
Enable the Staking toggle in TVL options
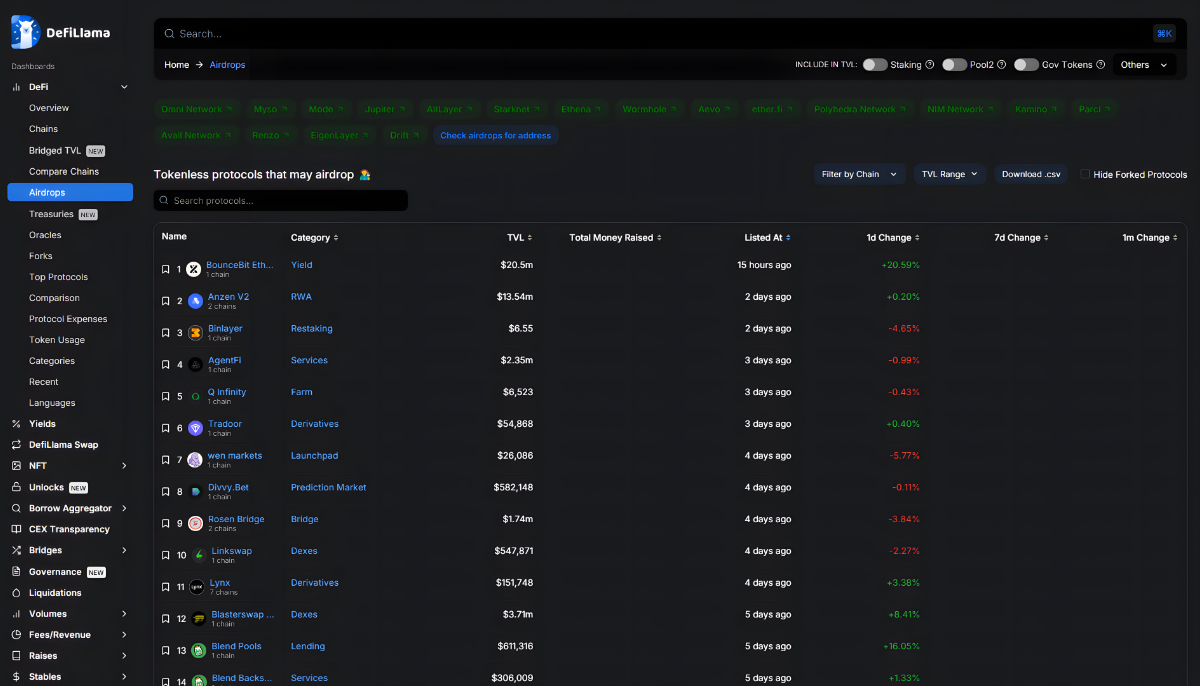point(875,64)
